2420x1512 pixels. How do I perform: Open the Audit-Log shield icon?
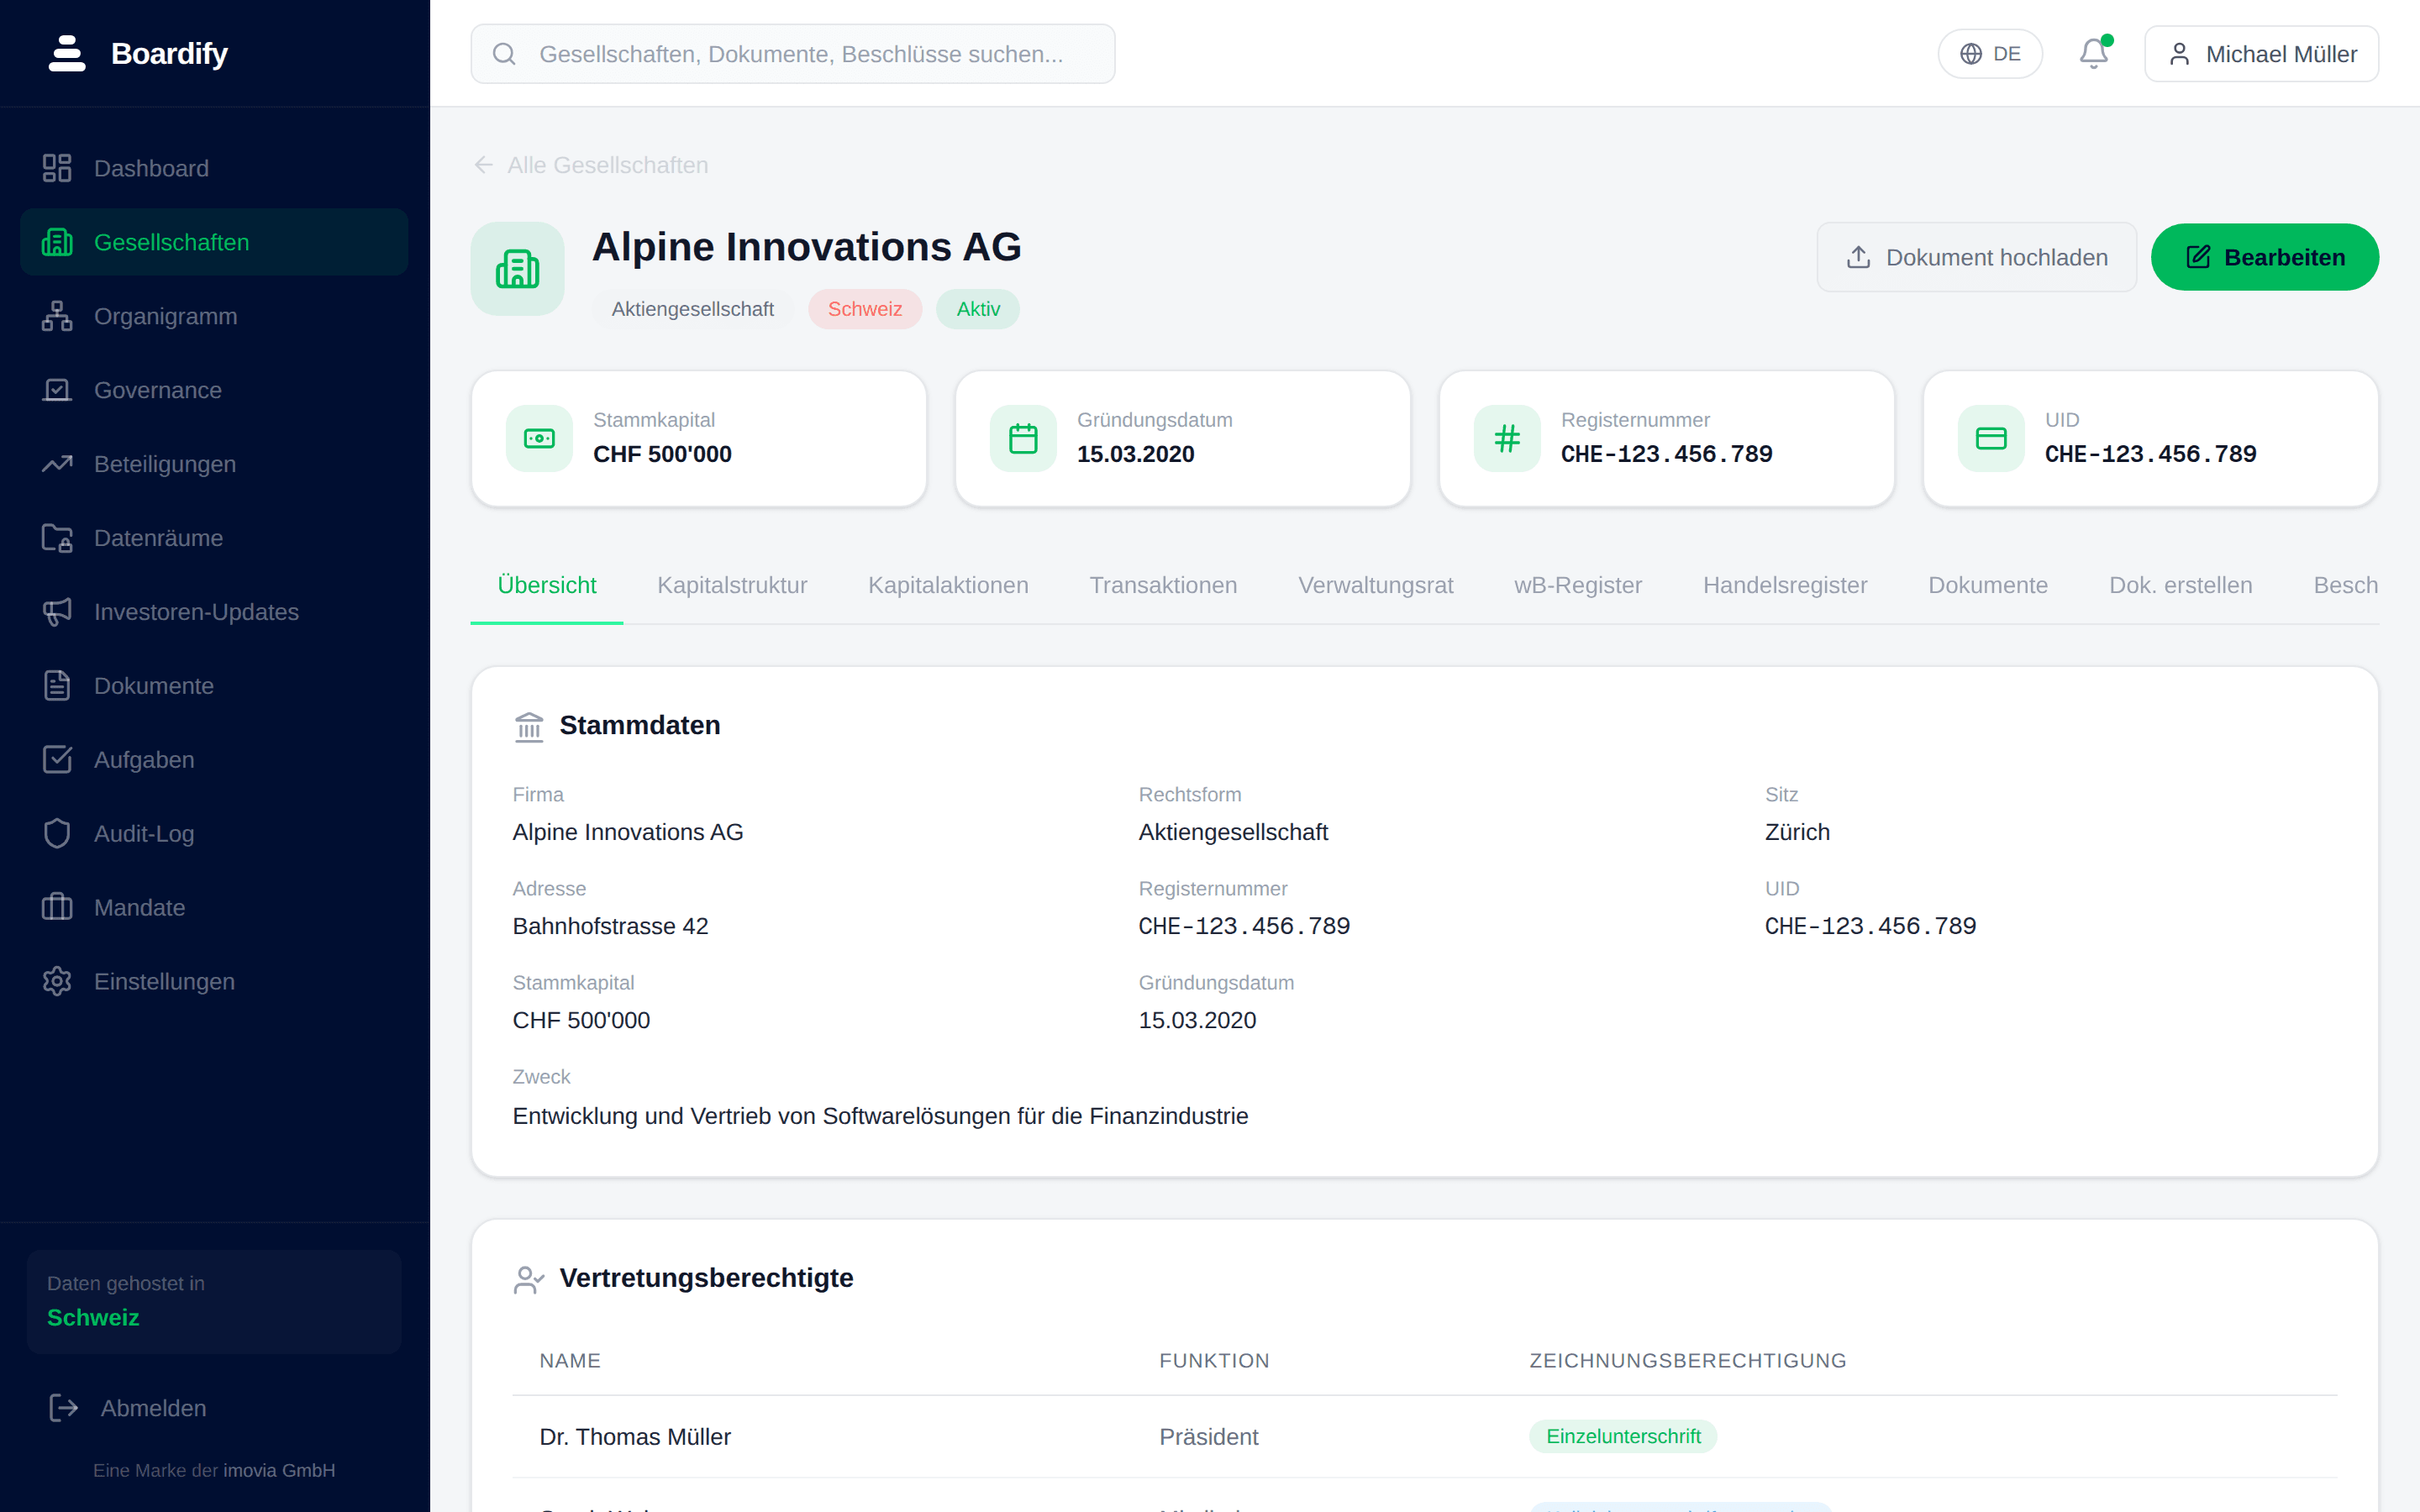click(x=57, y=834)
